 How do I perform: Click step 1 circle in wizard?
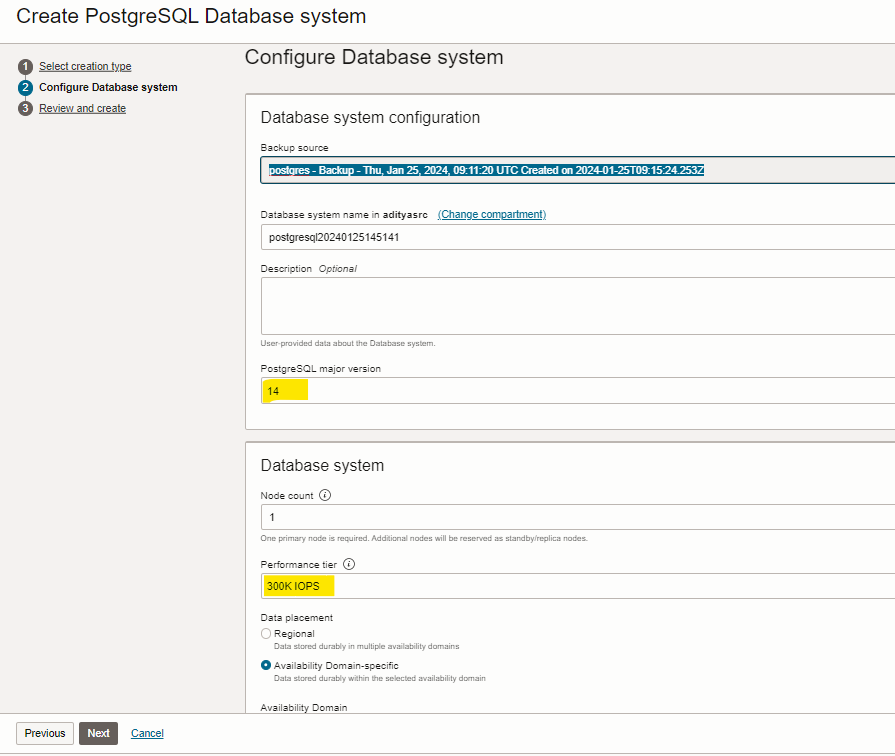point(25,67)
